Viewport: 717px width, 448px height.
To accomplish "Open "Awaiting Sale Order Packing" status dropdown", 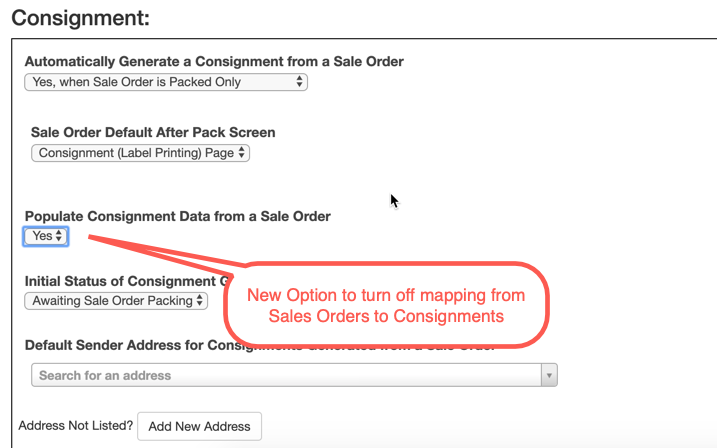I will pos(116,300).
